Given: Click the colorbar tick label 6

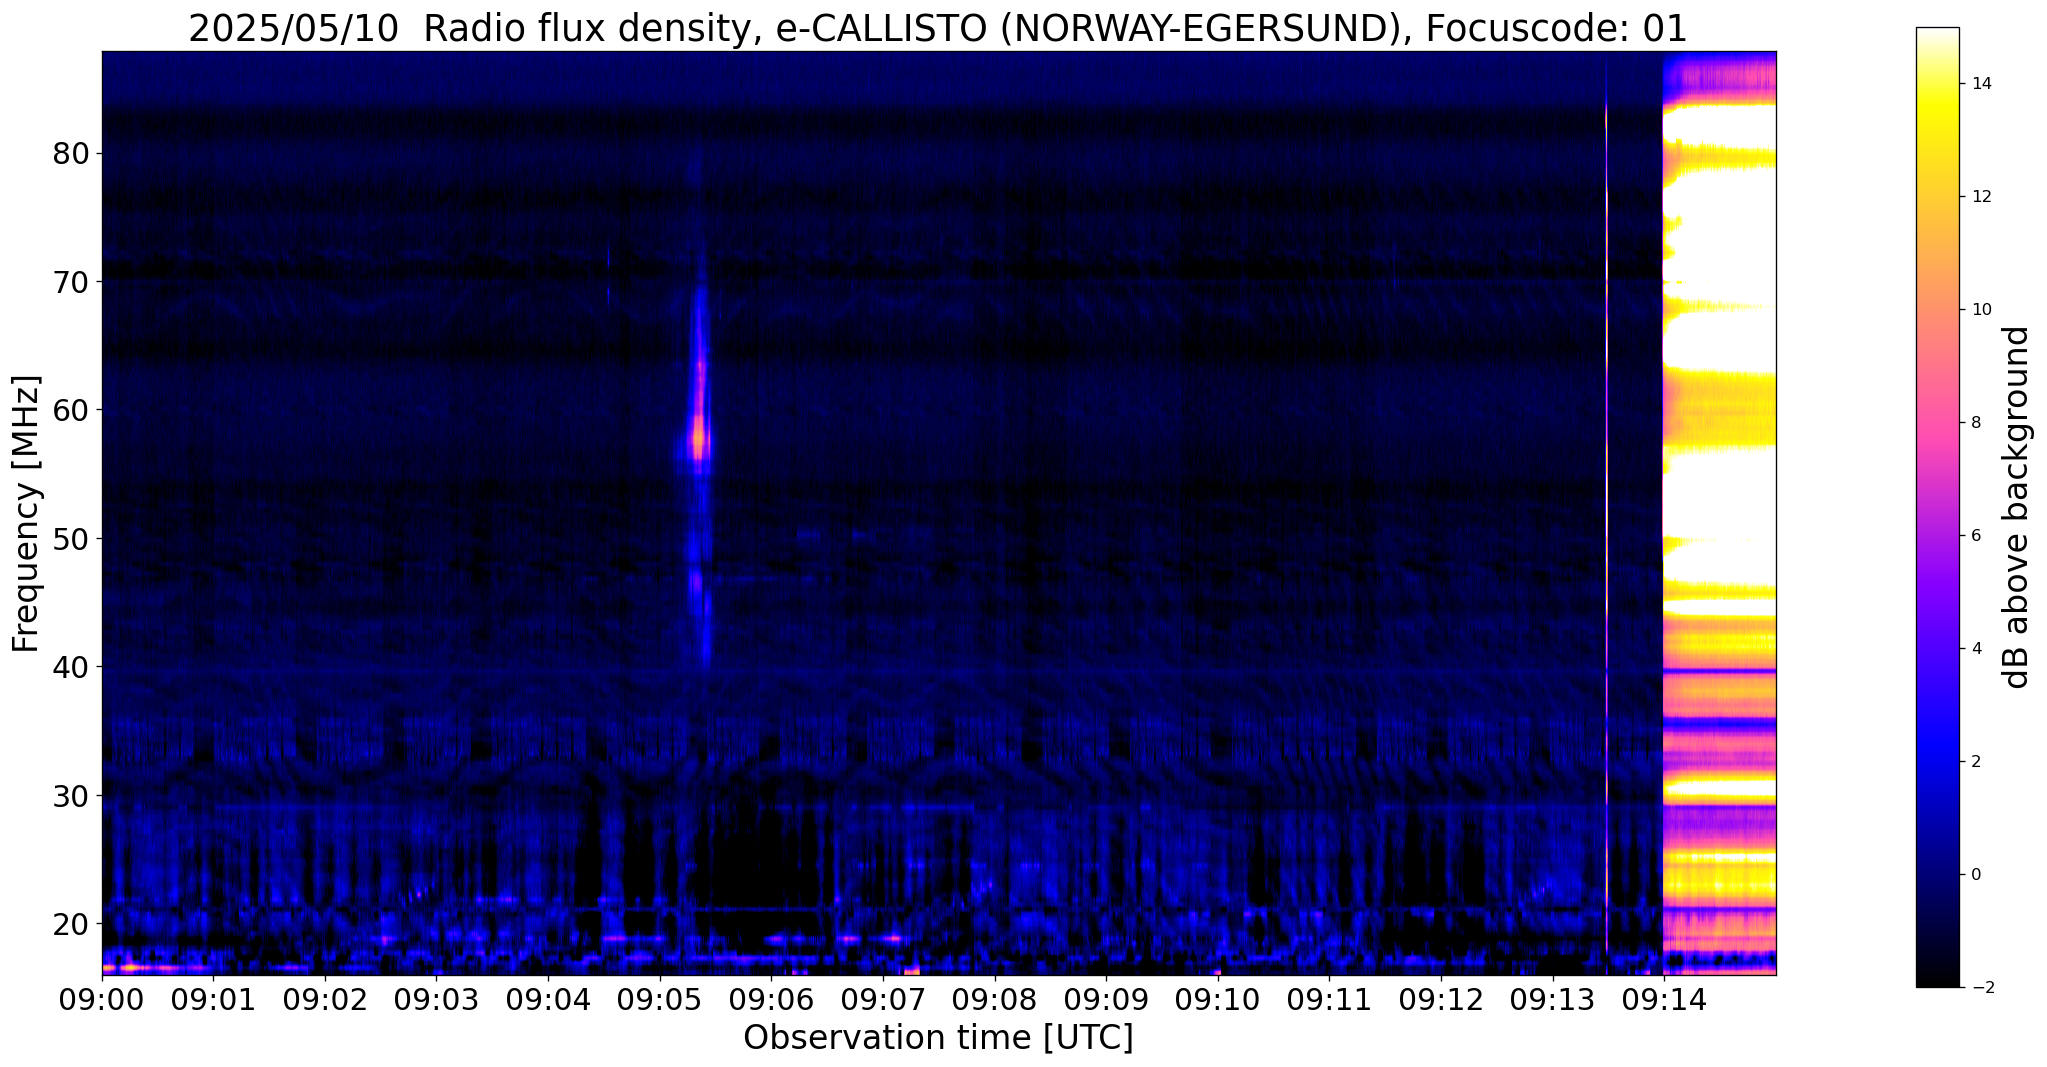Looking at the screenshot, I should 1975,536.
